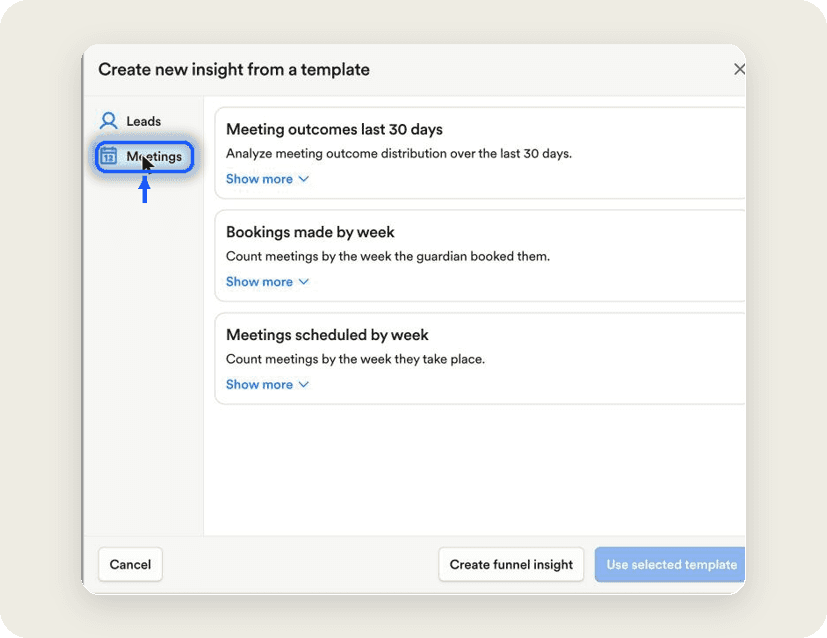This screenshot has height=638, width=827.
Task: Click 'Count meetings by the week they take place' text
Action: pos(355,359)
